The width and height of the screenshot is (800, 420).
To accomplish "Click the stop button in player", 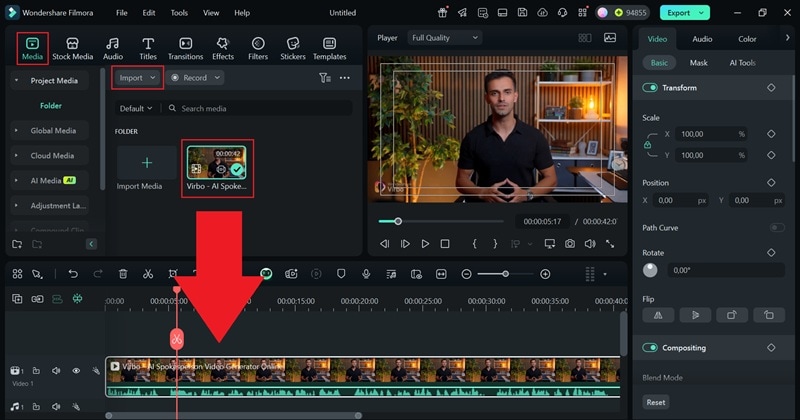I will coord(445,244).
